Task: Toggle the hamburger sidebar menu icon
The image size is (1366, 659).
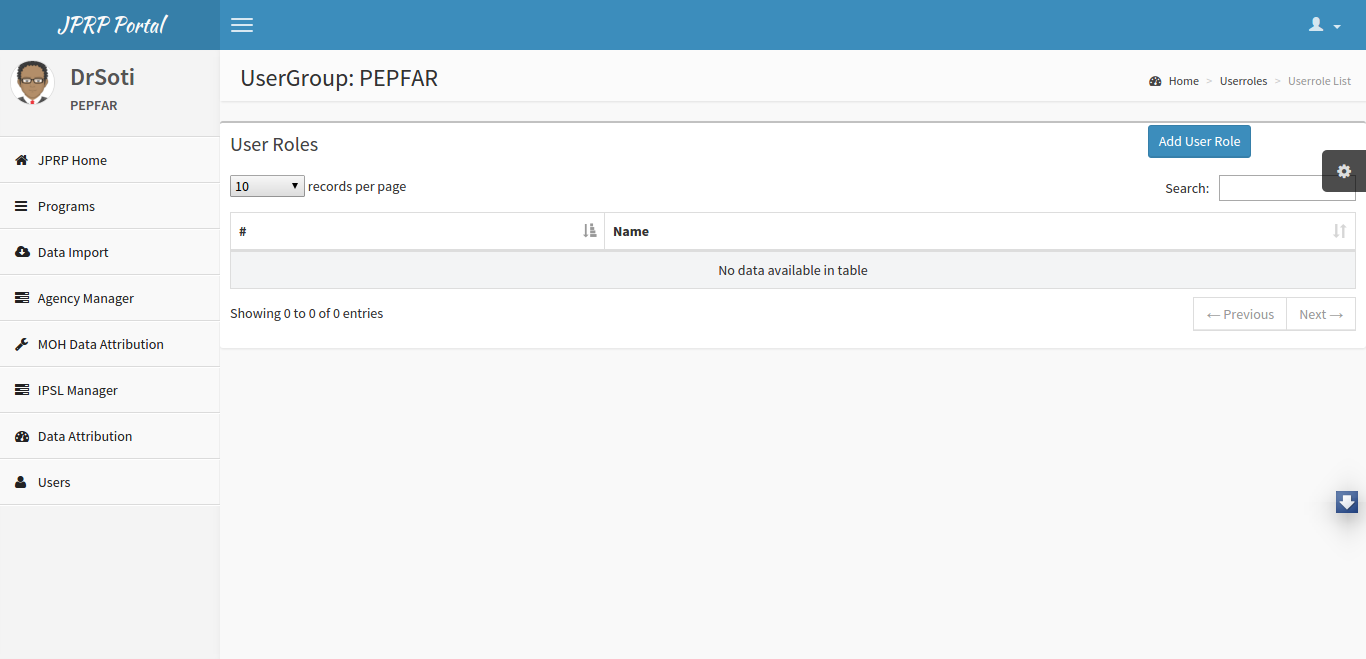Action: click(x=242, y=25)
